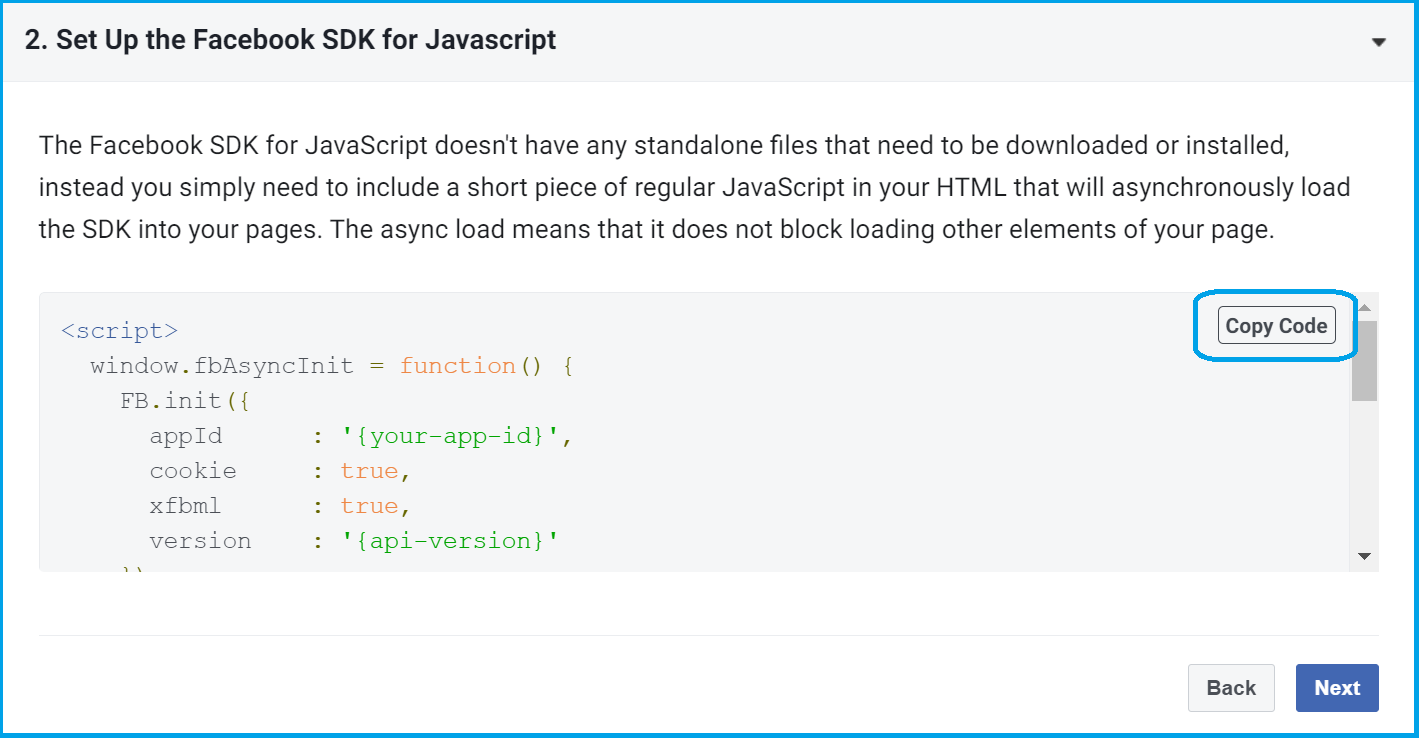Screen dimensions: 1419x738
Task: Click the Copy Code button
Action: [x=1276, y=325]
